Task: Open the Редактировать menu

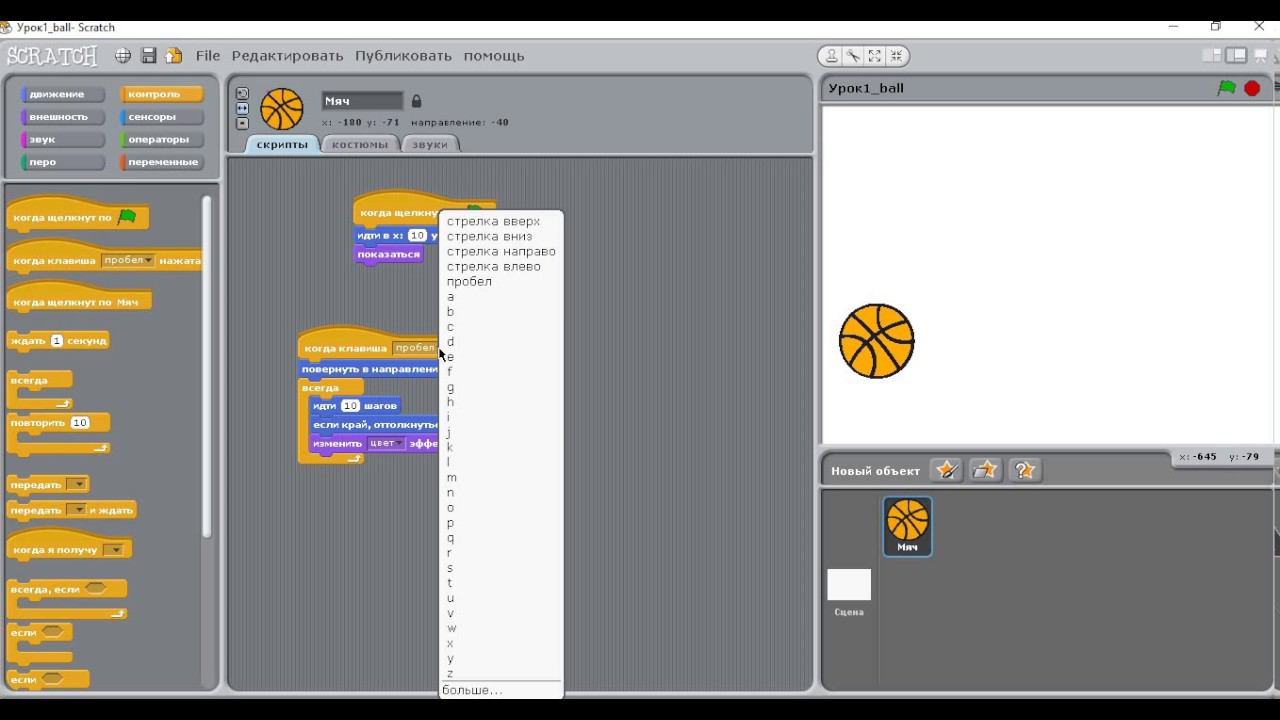Action: click(x=287, y=56)
